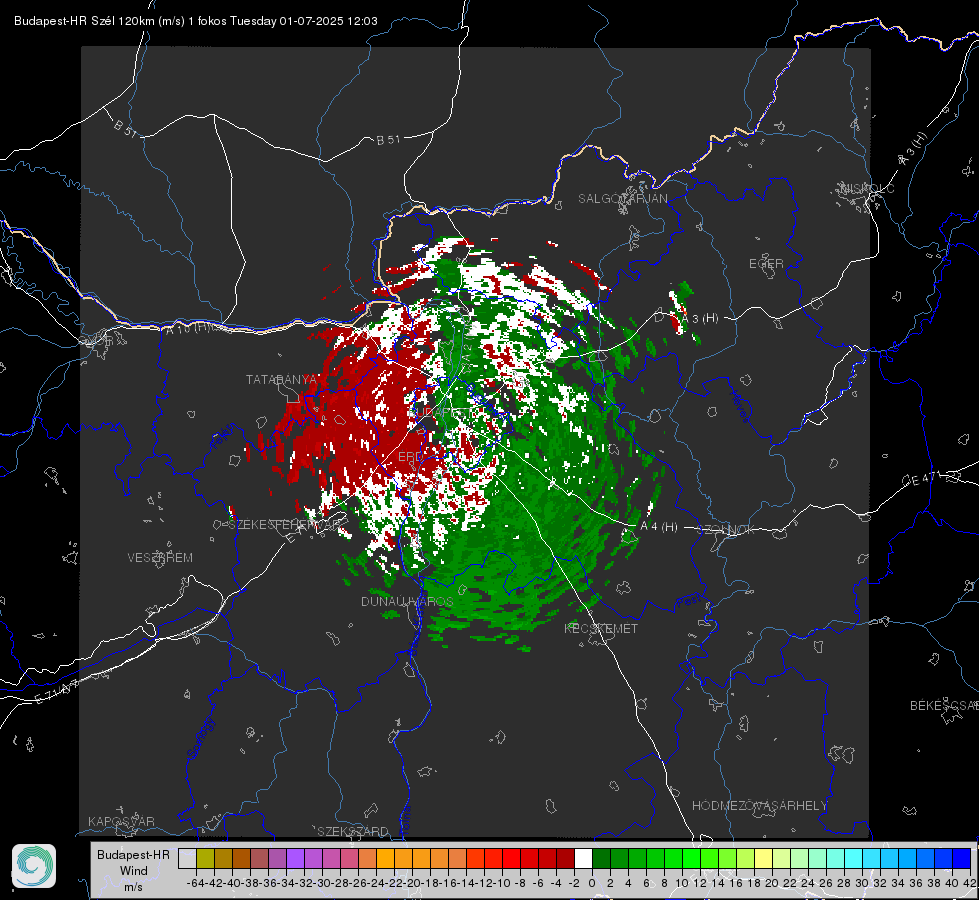The width and height of the screenshot is (979, 900).
Task: Pick the bright green 10 to 12 swatch
Action: pos(691,858)
